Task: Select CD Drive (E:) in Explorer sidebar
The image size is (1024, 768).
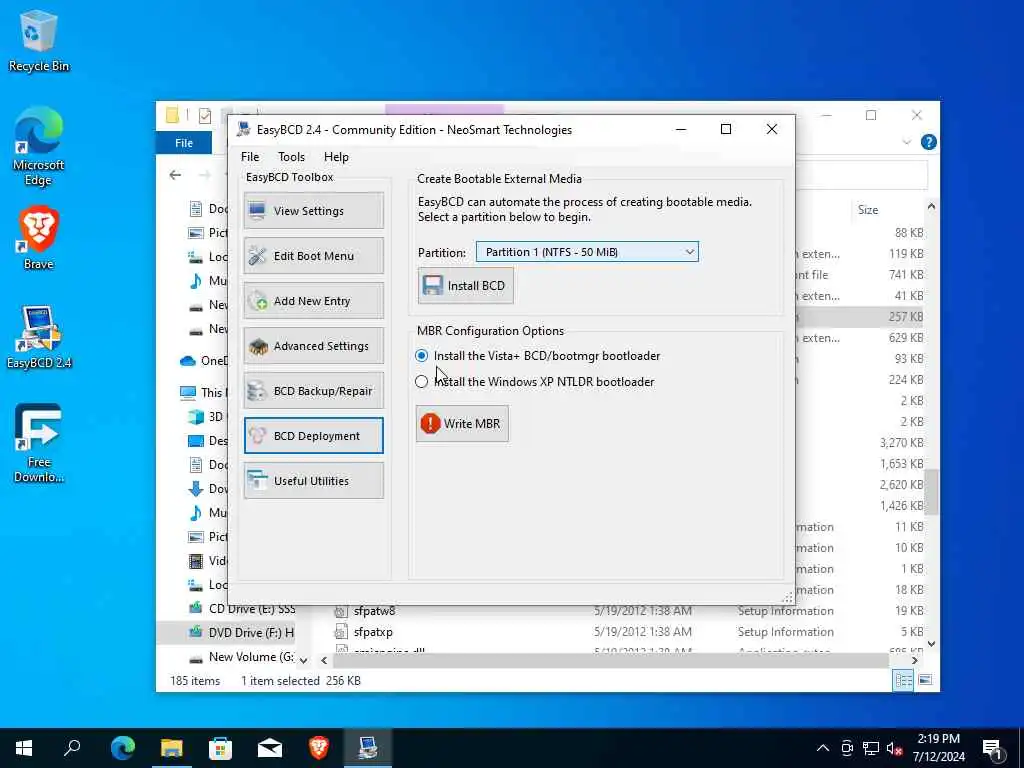Action: 242,609
